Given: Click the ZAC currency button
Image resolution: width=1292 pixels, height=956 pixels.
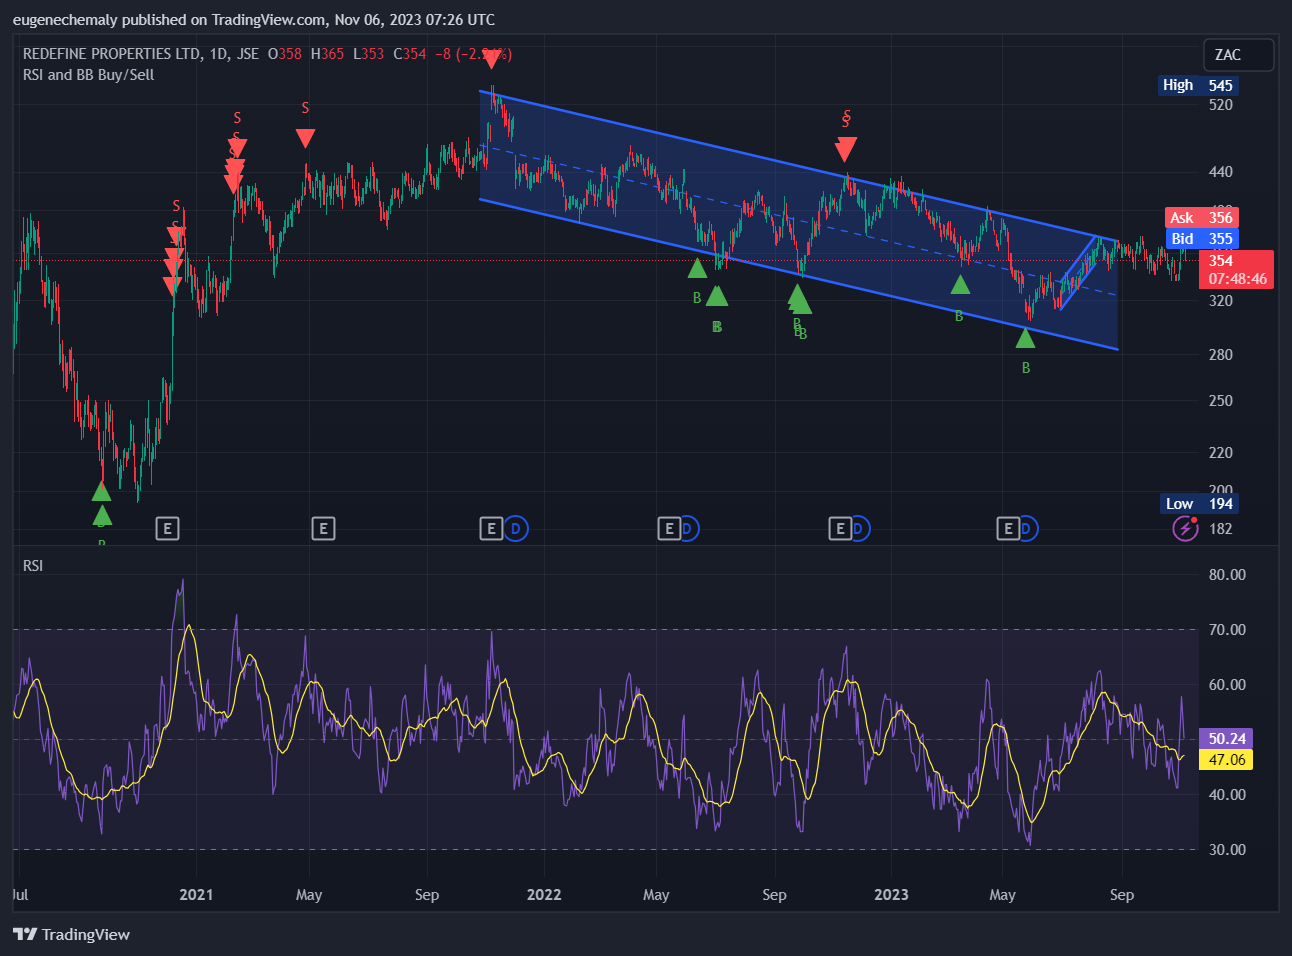Looking at the screenshot, I should tap(1239, 55).
